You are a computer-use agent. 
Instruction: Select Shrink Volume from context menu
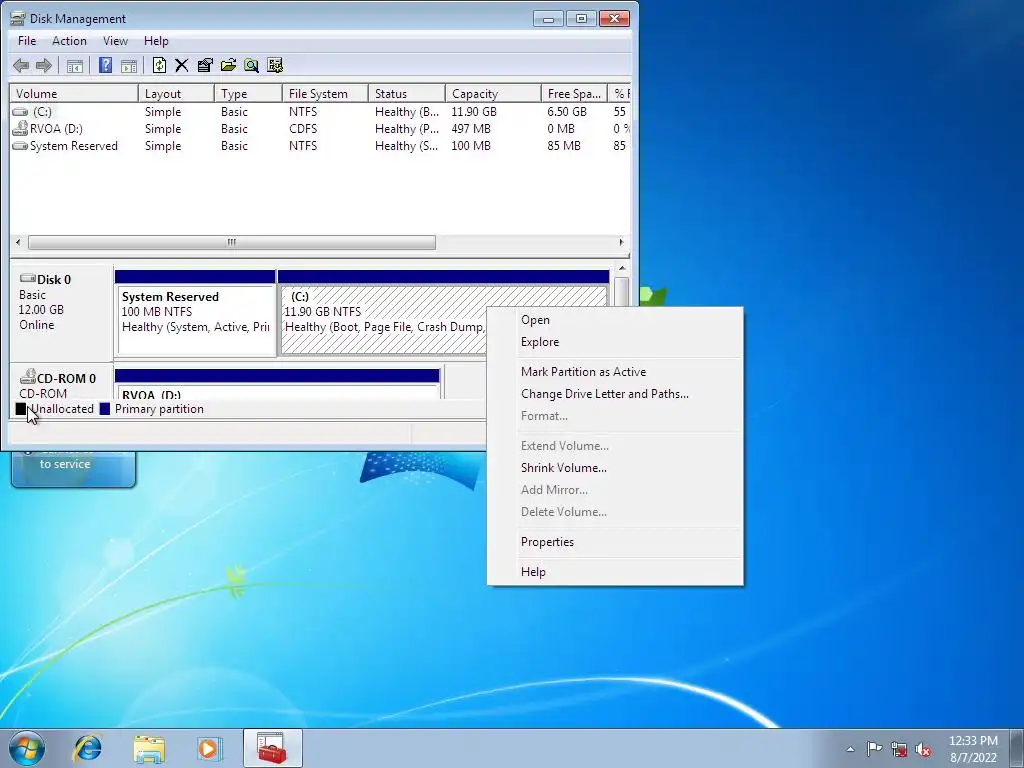click(615, 468)
